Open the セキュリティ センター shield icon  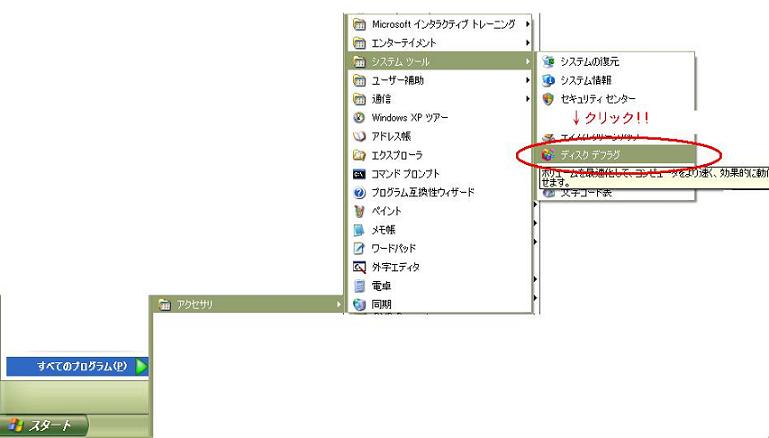[x=548, y=99]
